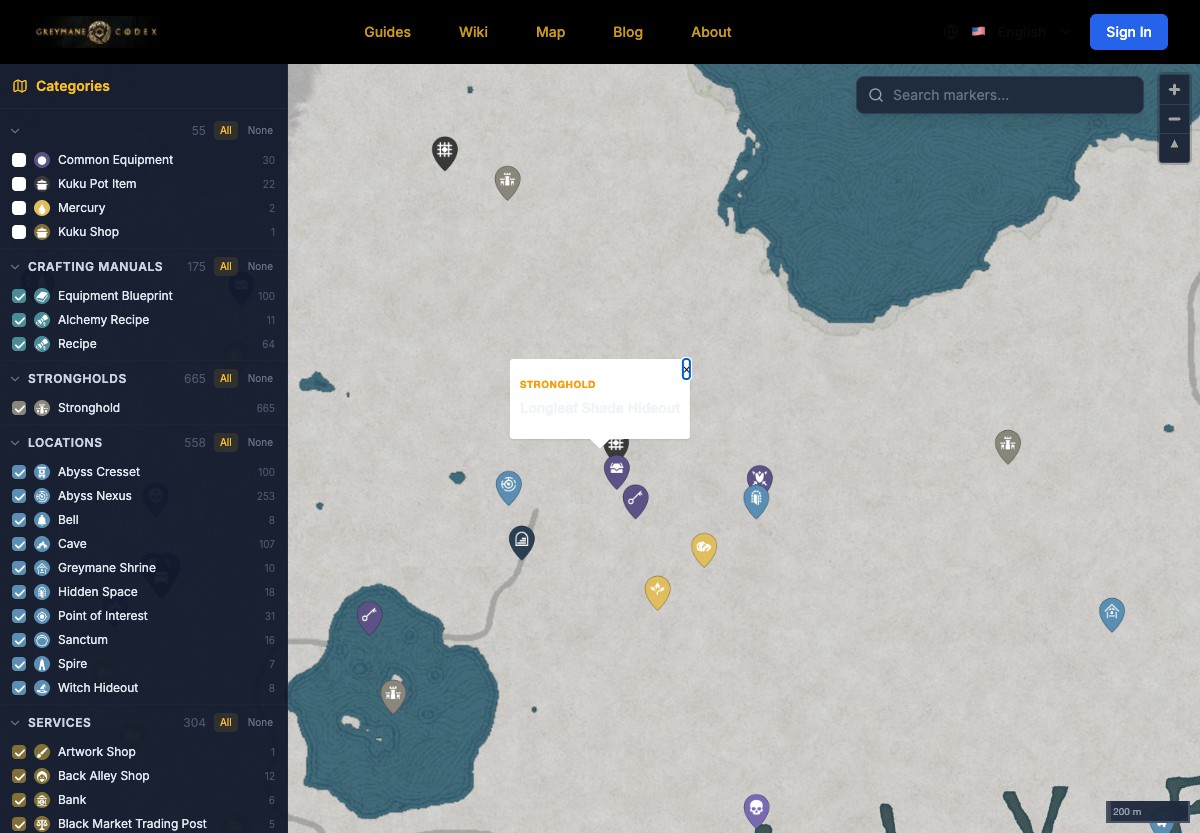
Task: Uncheck the Alchemy Recipe checkbox
Action: 19,320
